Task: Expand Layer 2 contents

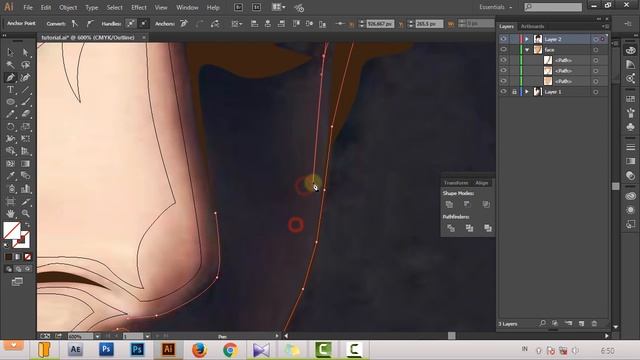Action: [x=527, y=39]
